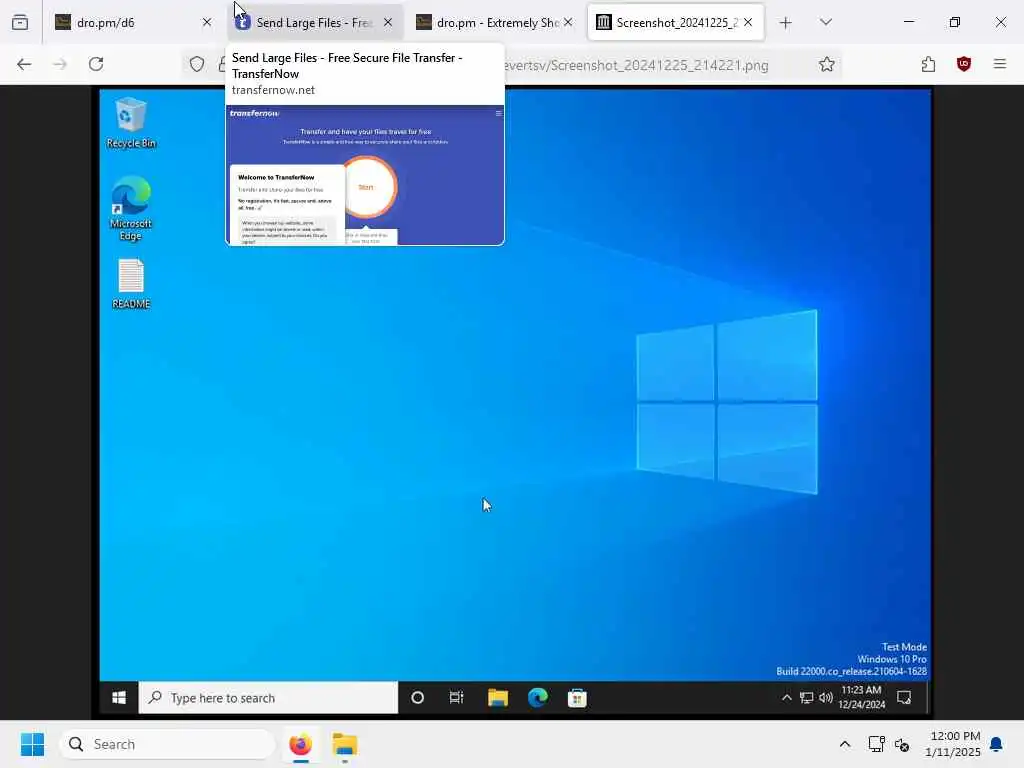Click the muted volume tray icon
This screenshot has width=1024, height=768.
902,744
